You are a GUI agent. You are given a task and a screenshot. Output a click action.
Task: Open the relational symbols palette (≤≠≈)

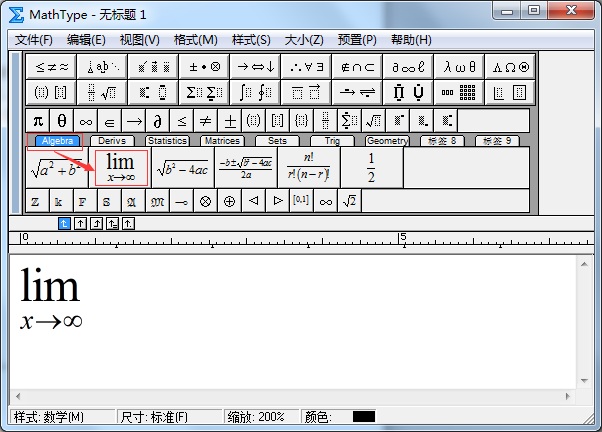51,67
